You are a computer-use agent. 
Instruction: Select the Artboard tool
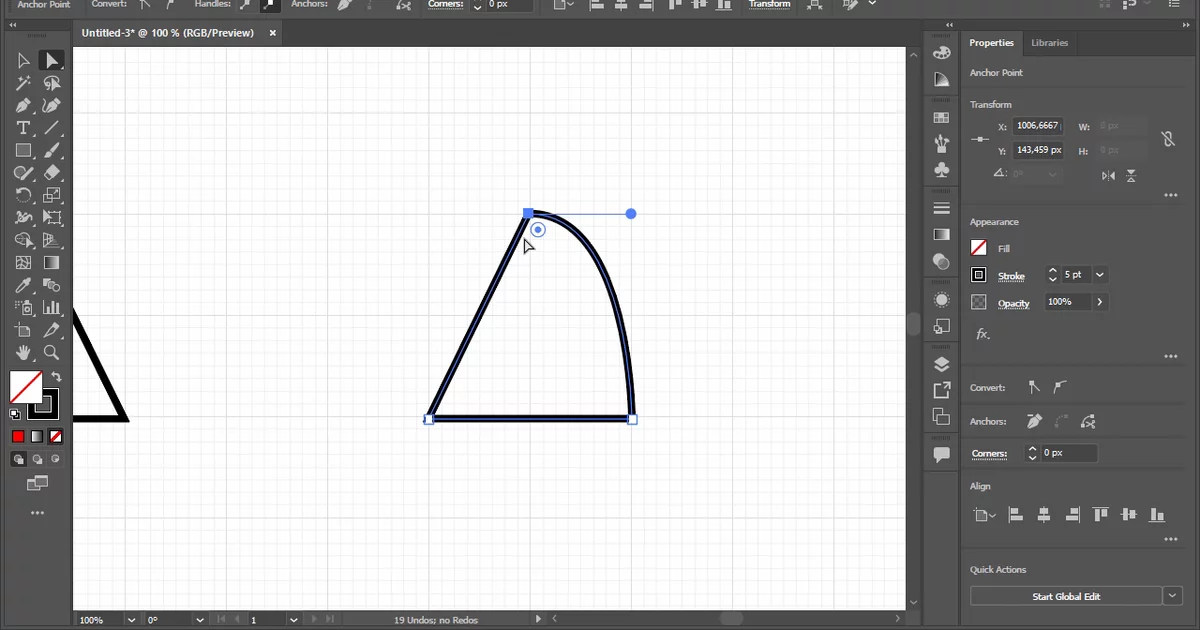(23, 330)
